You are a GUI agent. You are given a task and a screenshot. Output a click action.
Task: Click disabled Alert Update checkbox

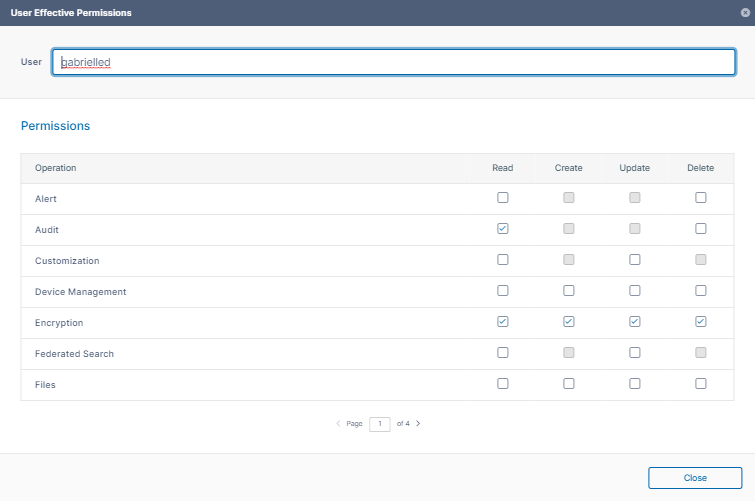click(x=635, y=198)
